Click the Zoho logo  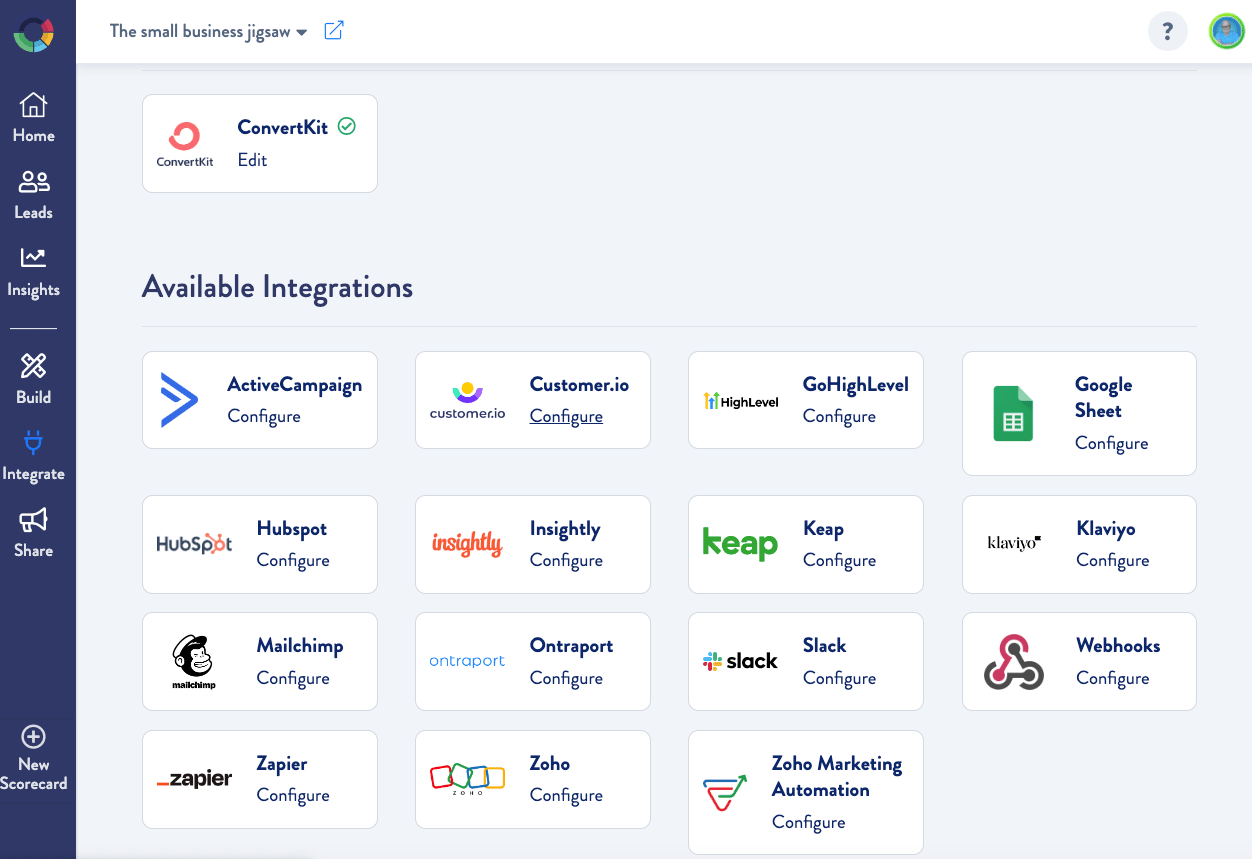coord(467,779)
